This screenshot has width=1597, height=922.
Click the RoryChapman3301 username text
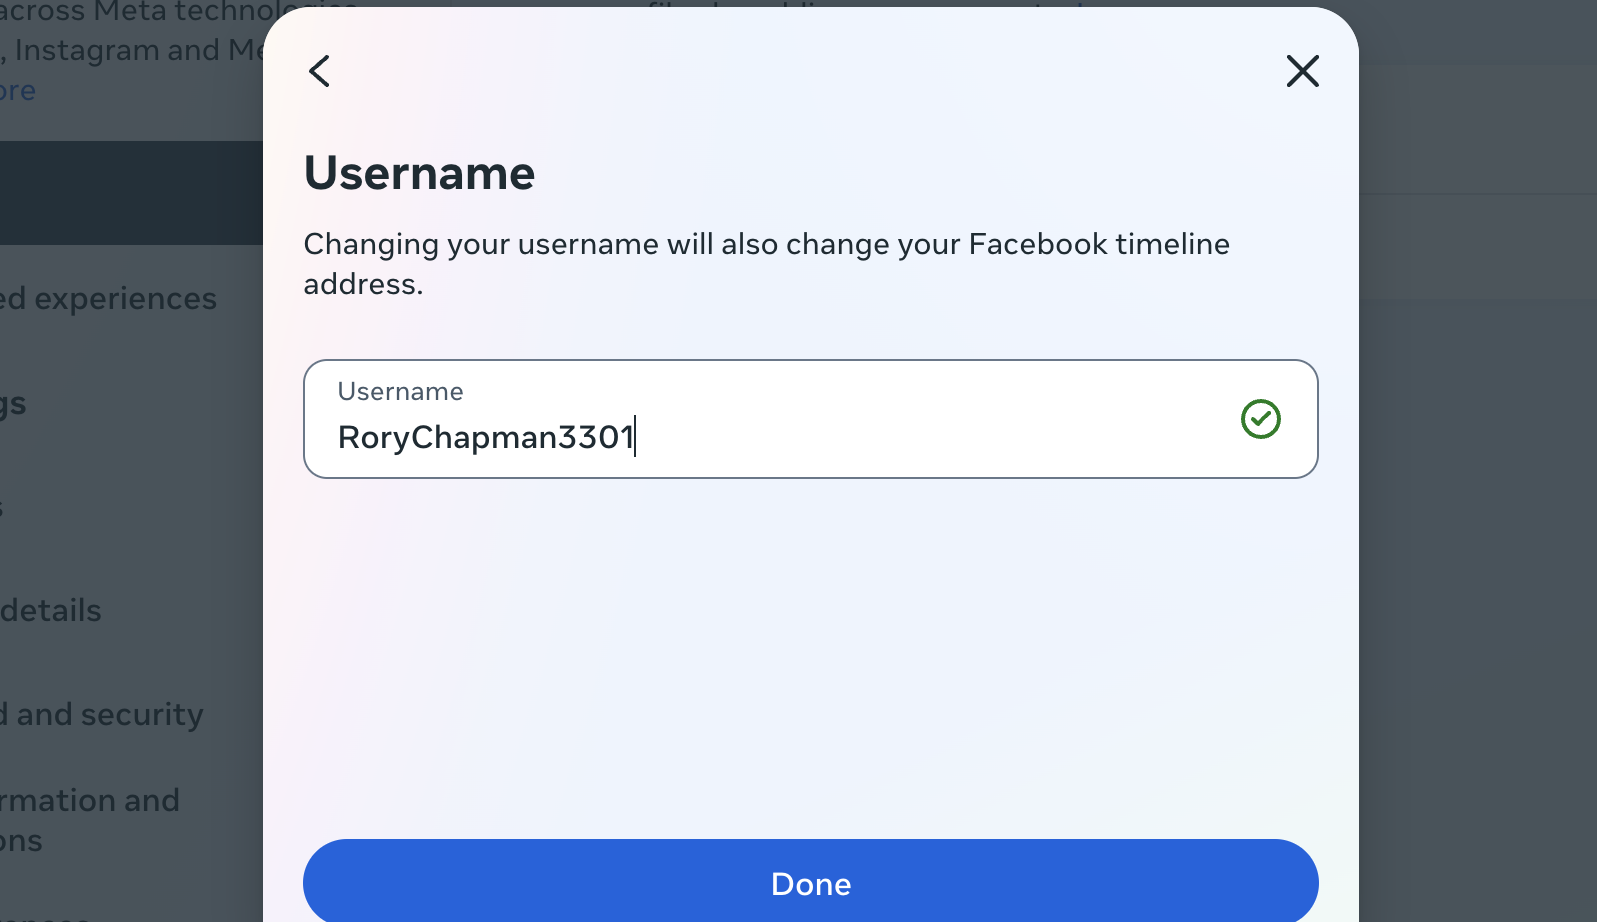tap(485, 436)
